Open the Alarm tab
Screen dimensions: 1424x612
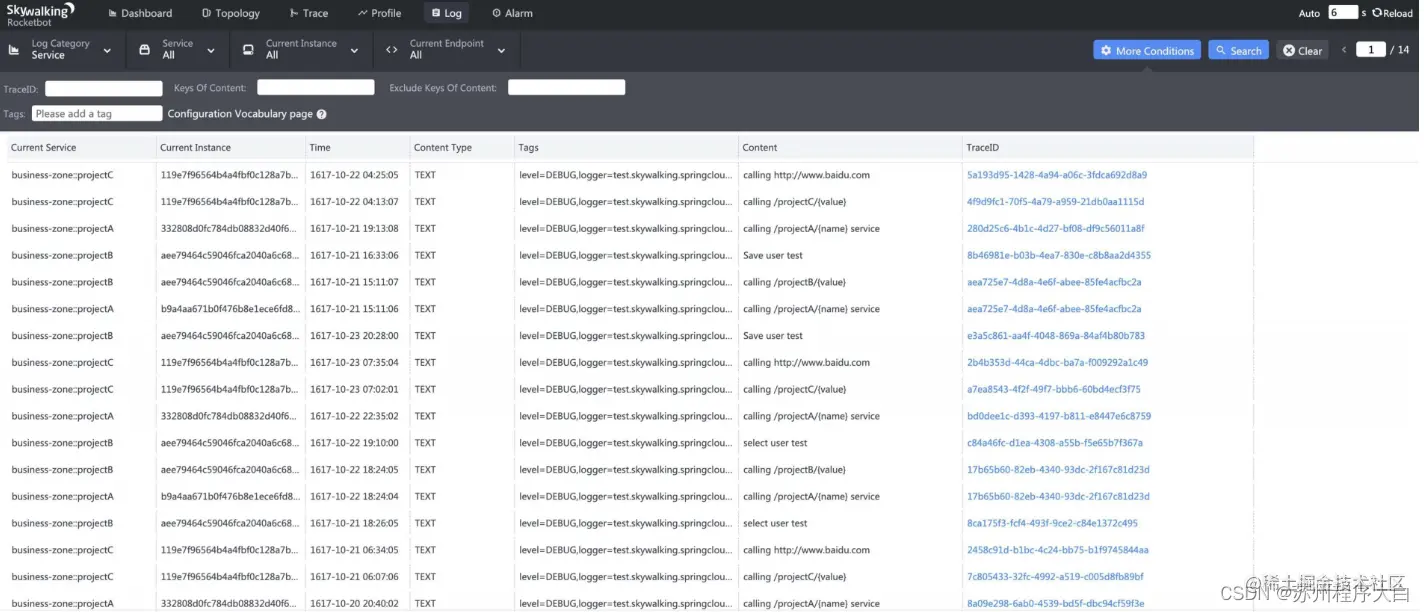pyautogui.click(x=512, y=14)
